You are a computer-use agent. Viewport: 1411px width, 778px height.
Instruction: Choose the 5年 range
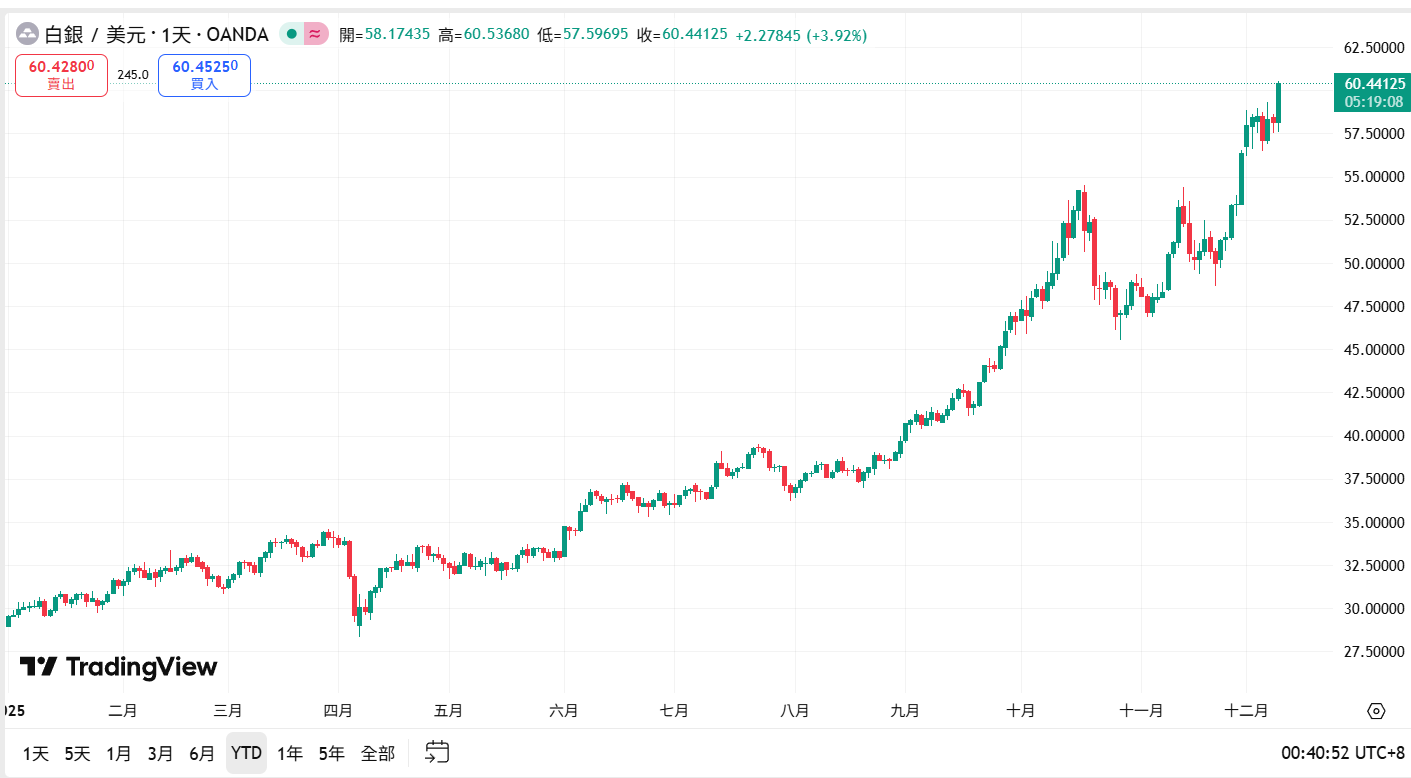click(x=332, y=753)
